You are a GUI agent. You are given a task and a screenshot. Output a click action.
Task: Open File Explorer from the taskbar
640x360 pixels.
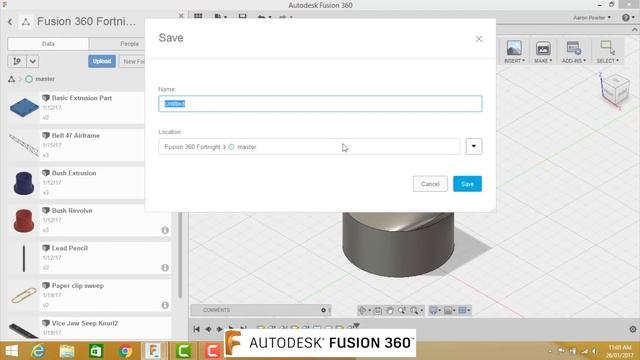click(x=67, y=351)
